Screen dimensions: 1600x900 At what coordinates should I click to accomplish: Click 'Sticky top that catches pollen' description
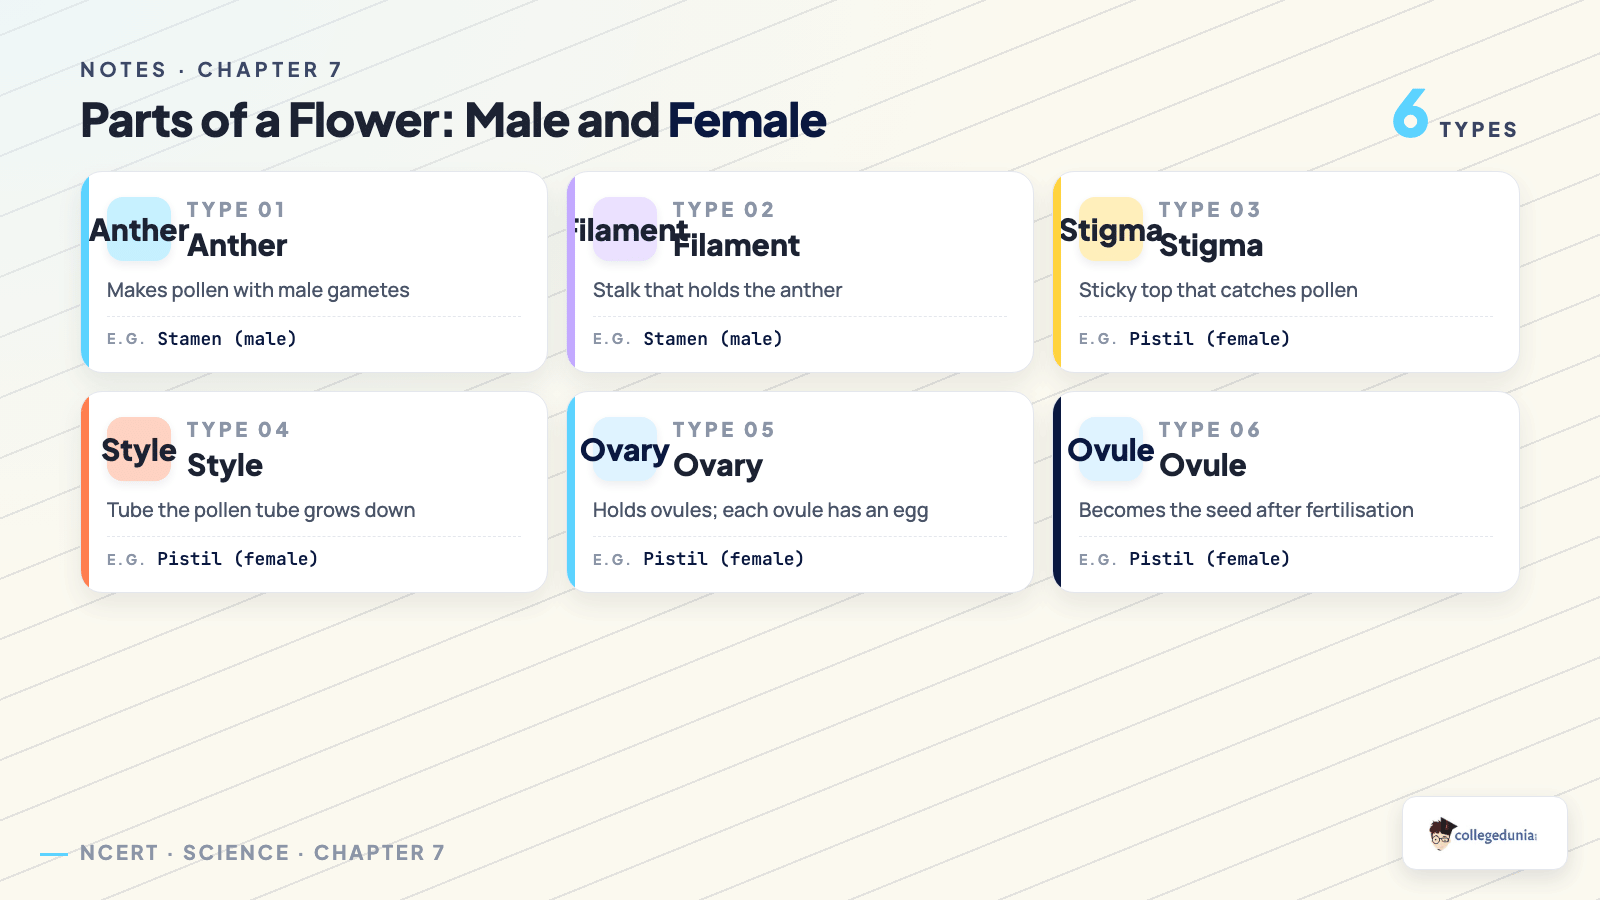pos(1218,290)
